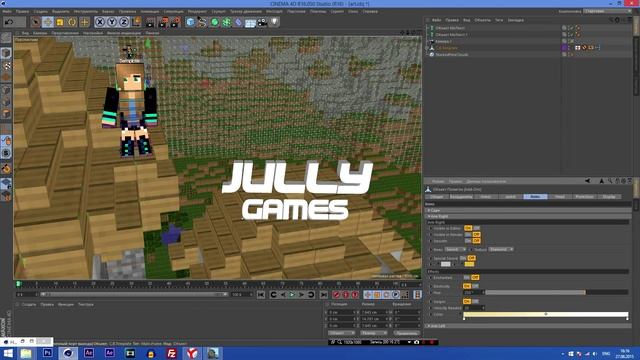Toggle the Y axis lock
This screenshot has width=640, height=360.
112,22
